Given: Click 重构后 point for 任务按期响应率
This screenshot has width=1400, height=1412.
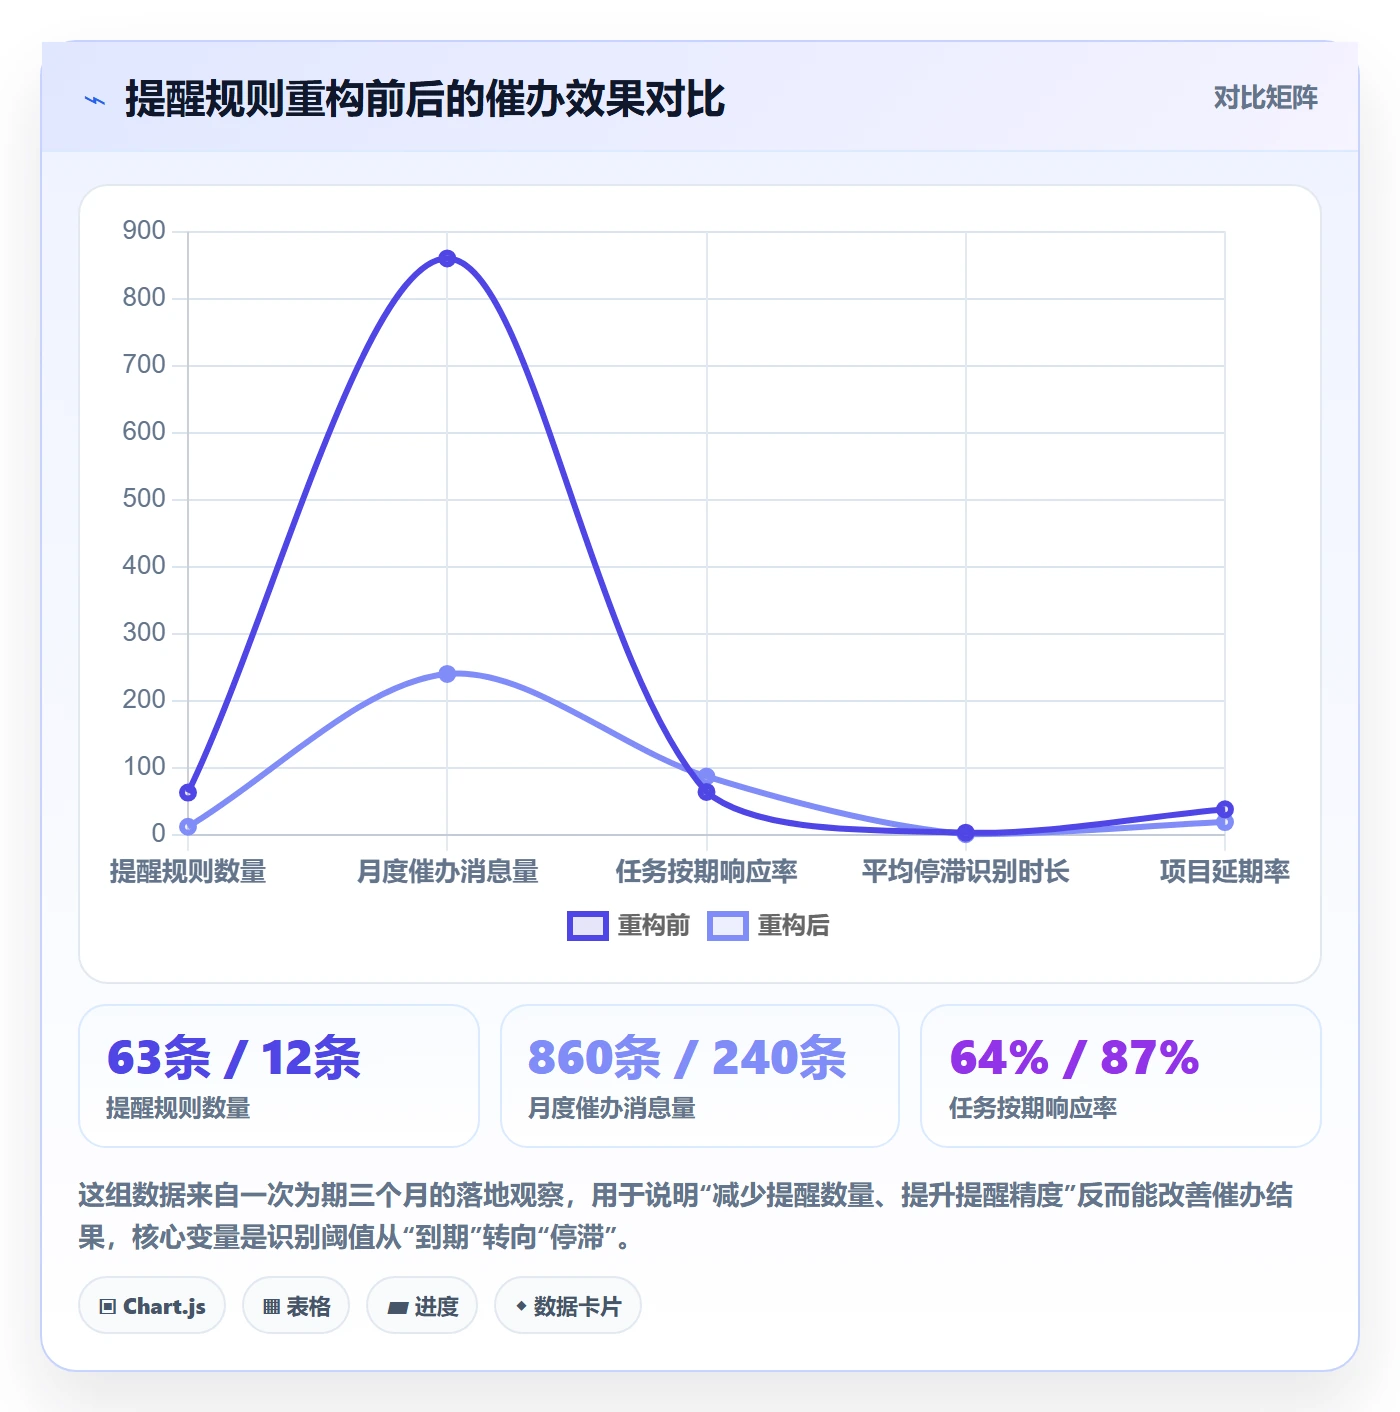Looking at the screenshot, I should [x=706, y=776].
